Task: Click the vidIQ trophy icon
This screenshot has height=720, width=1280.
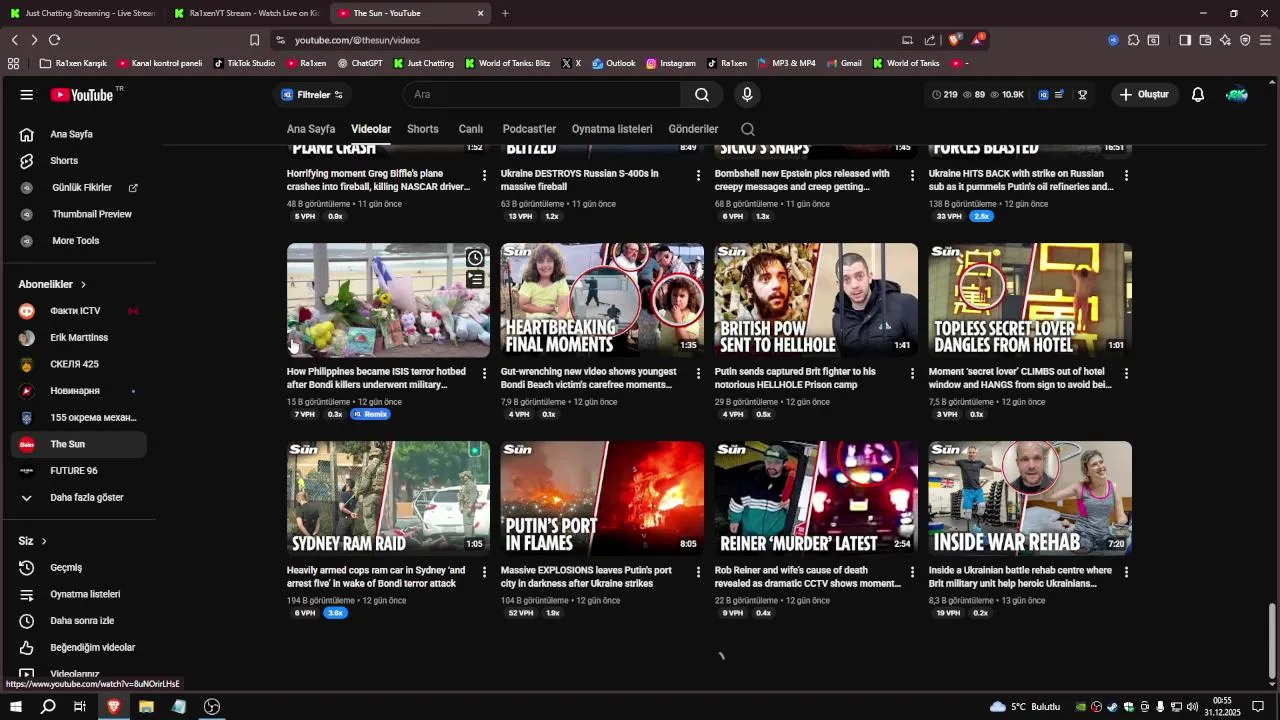Action: click(1082, 95)
